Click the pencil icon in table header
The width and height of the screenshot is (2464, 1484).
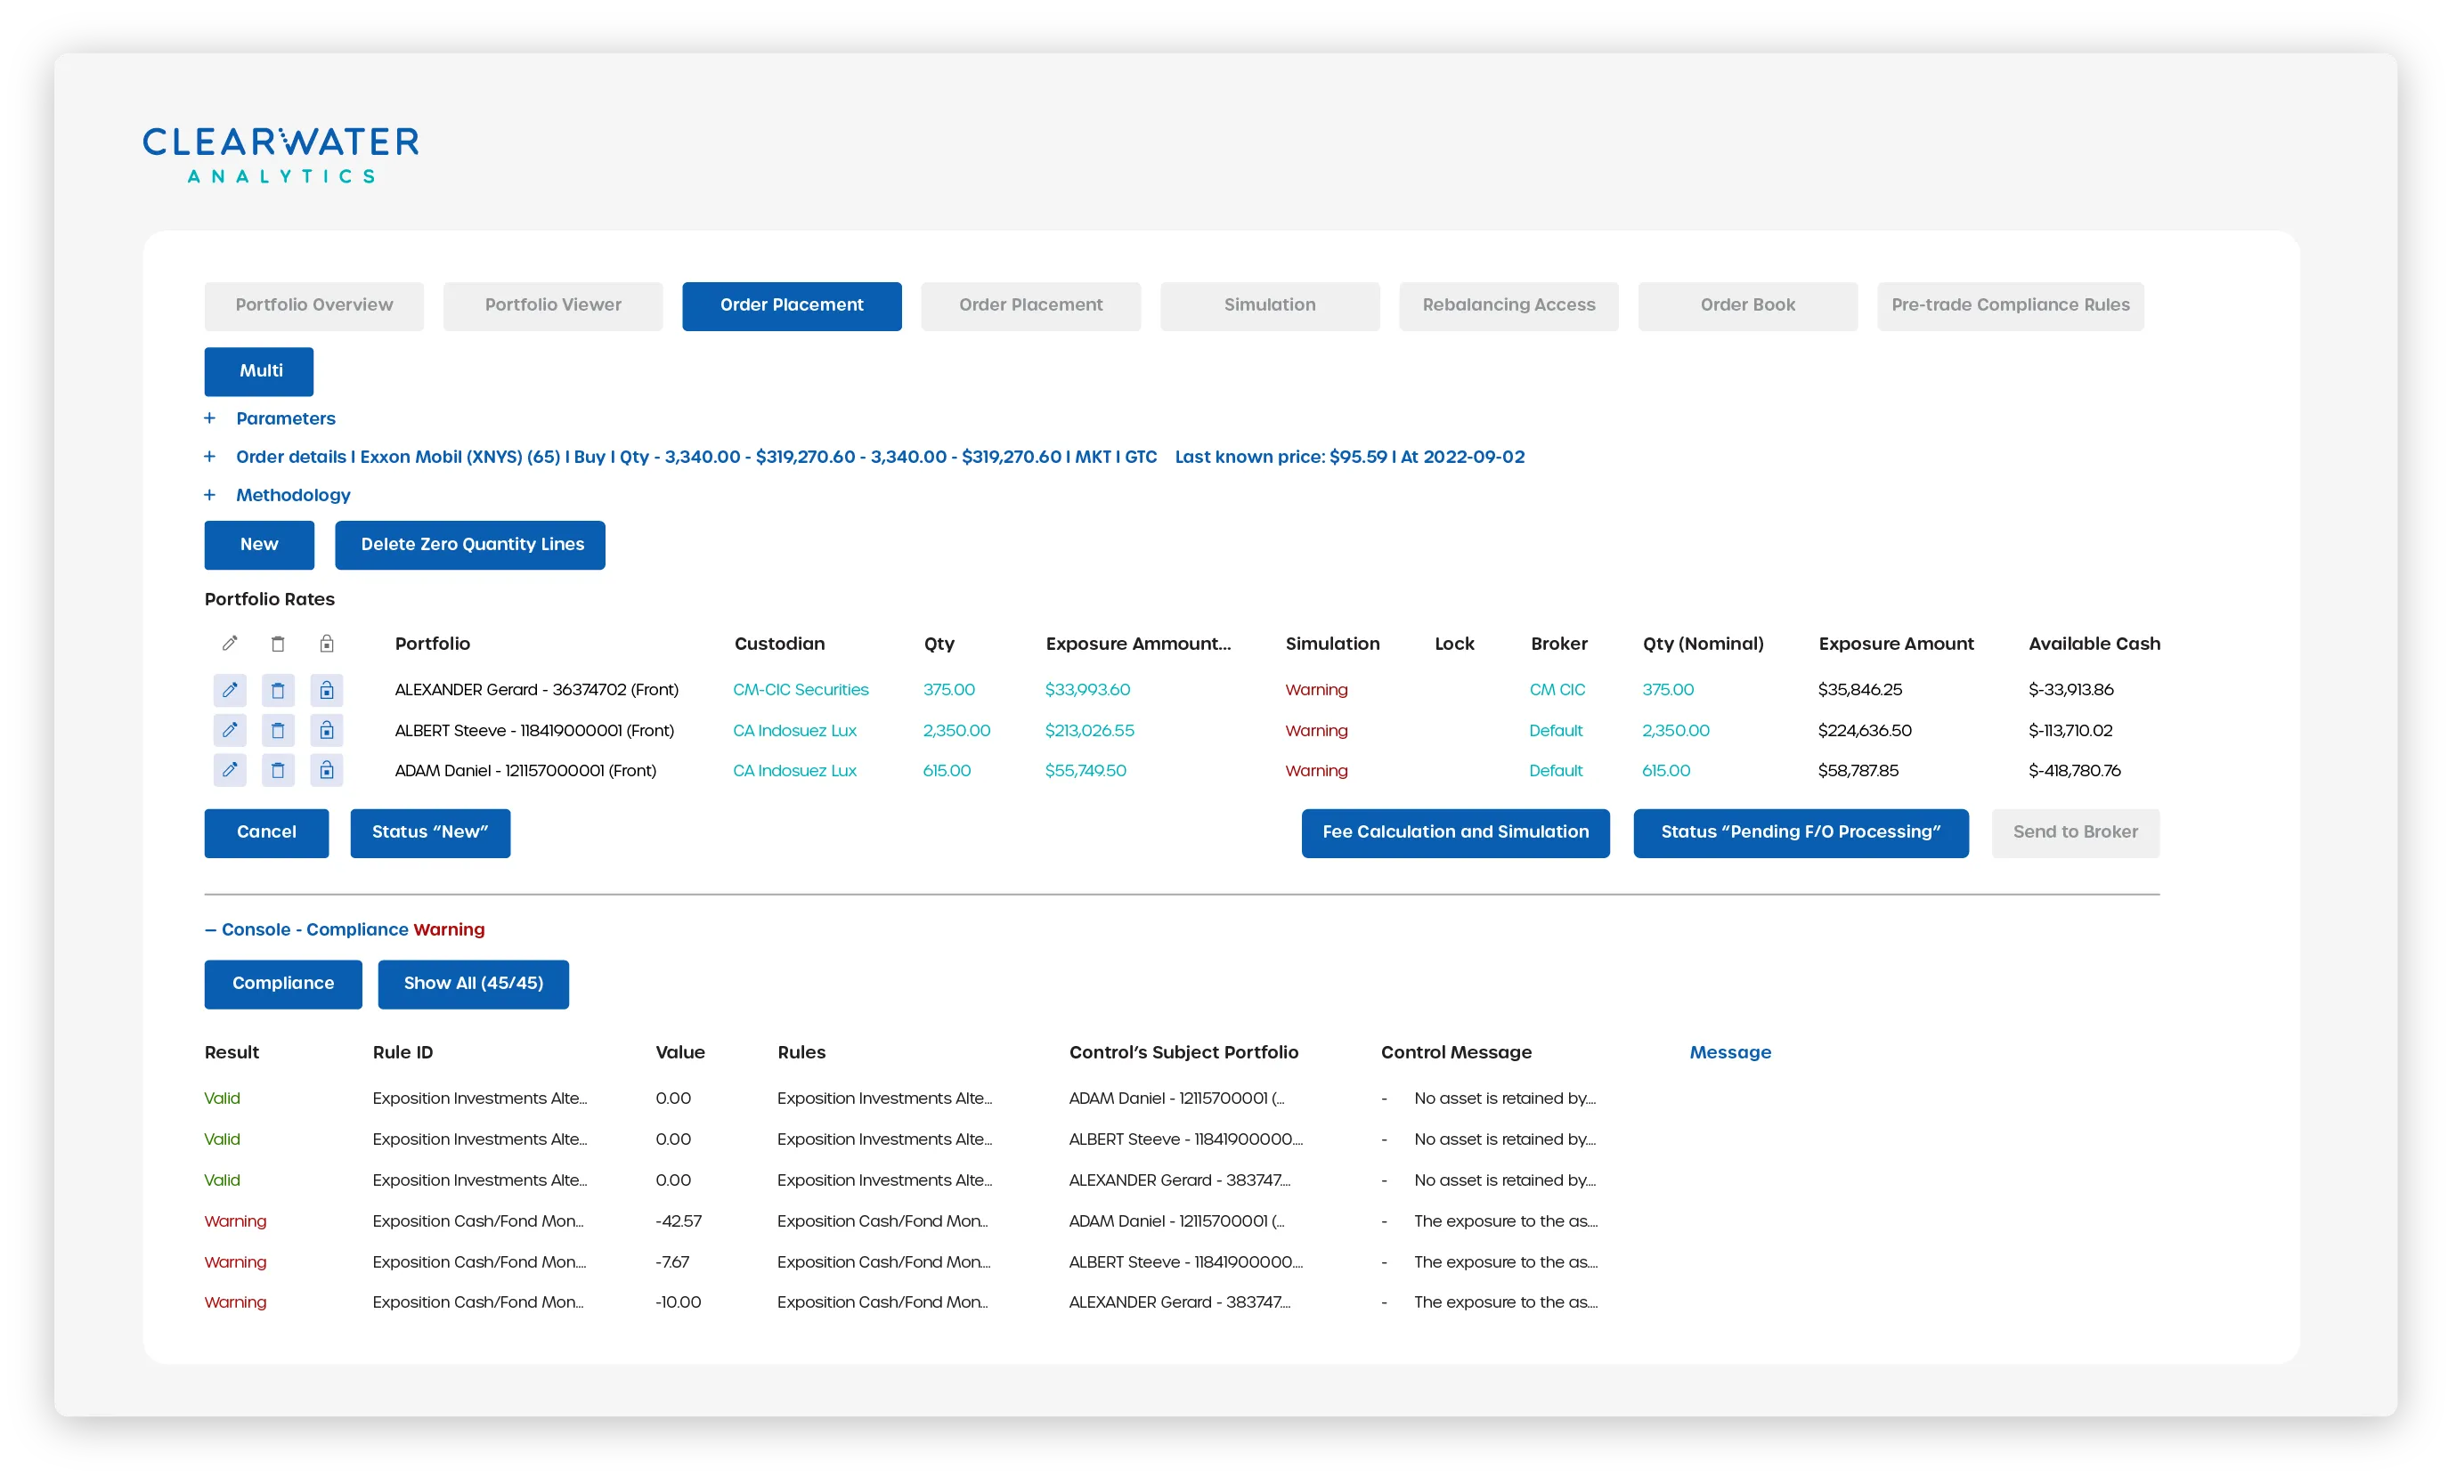pyautogui.click(x=230, y=644)
